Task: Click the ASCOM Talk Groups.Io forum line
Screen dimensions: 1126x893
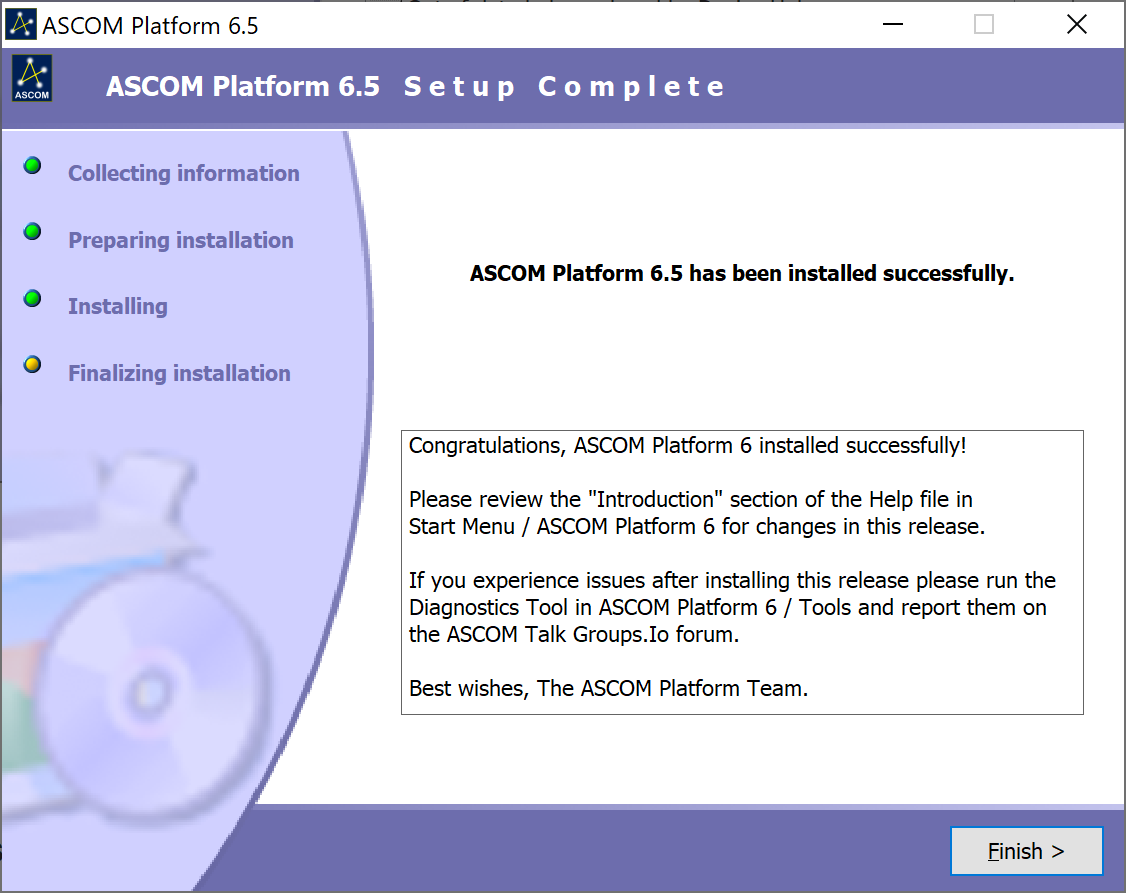Action: tap(574, 635)
